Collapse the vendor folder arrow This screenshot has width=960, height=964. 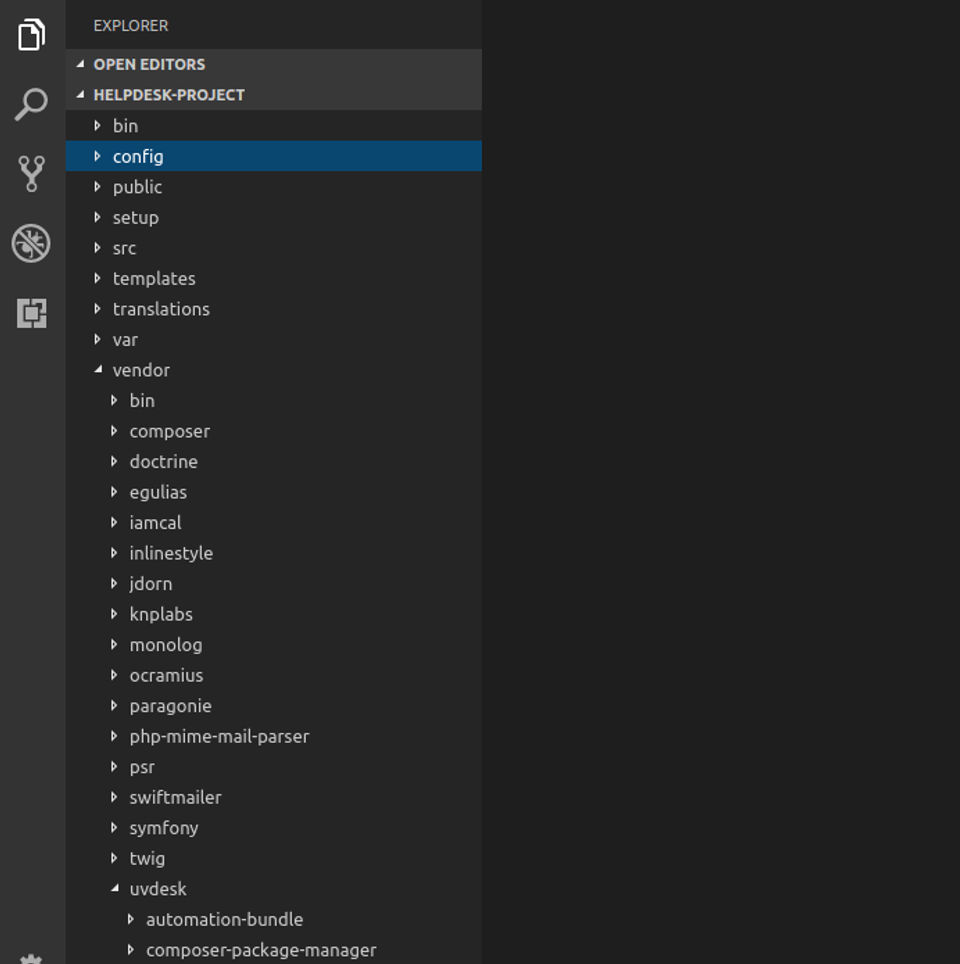(98, 370)
